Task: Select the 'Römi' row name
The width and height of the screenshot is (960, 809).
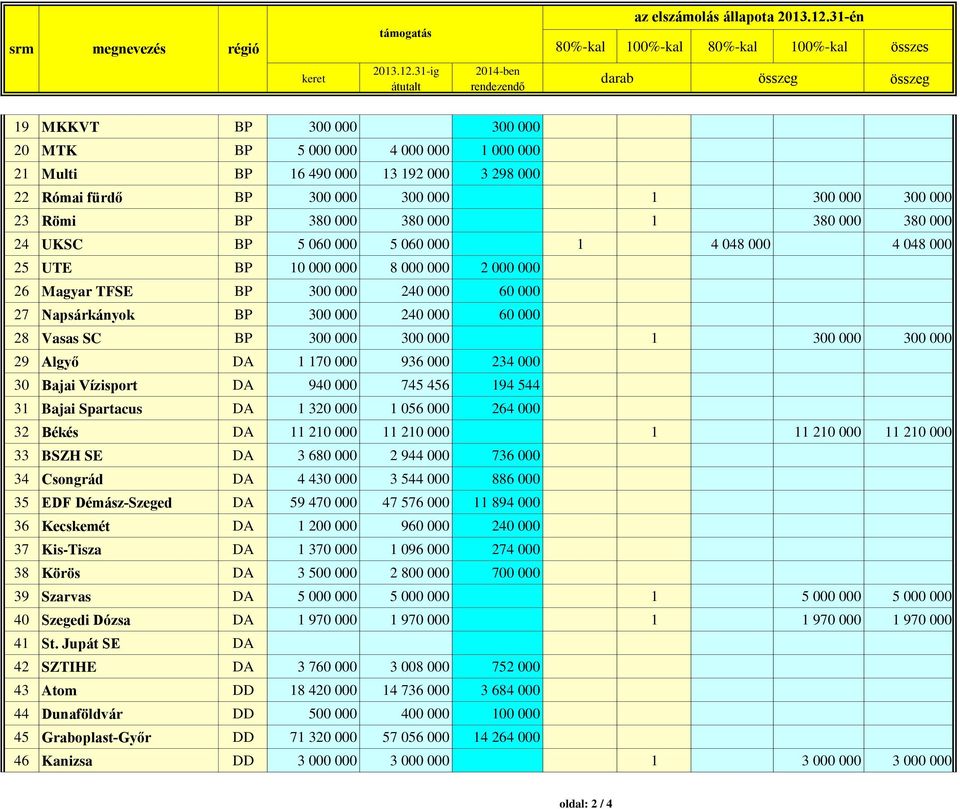Action: coord(129,220)
